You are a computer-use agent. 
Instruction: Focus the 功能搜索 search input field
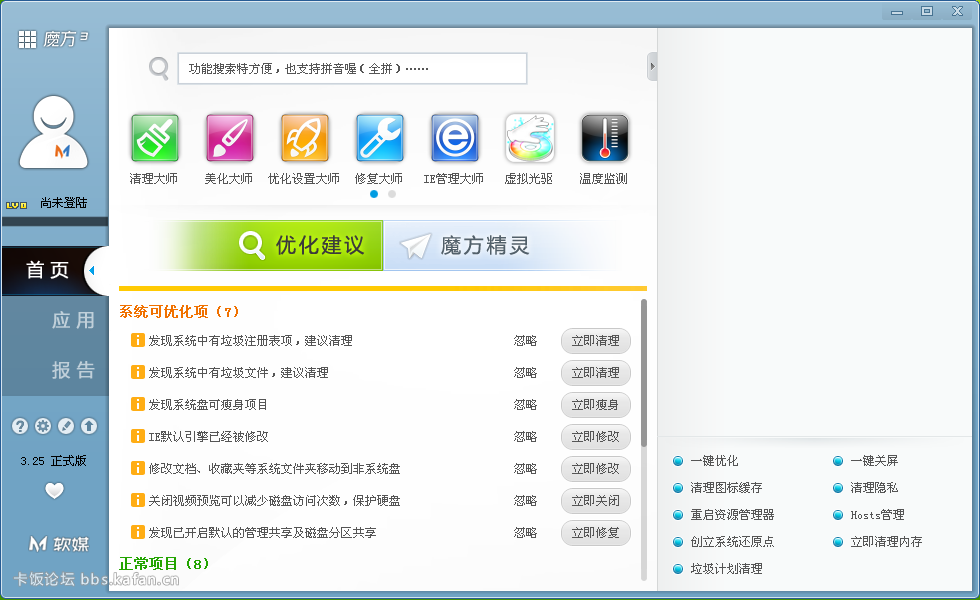352,69
